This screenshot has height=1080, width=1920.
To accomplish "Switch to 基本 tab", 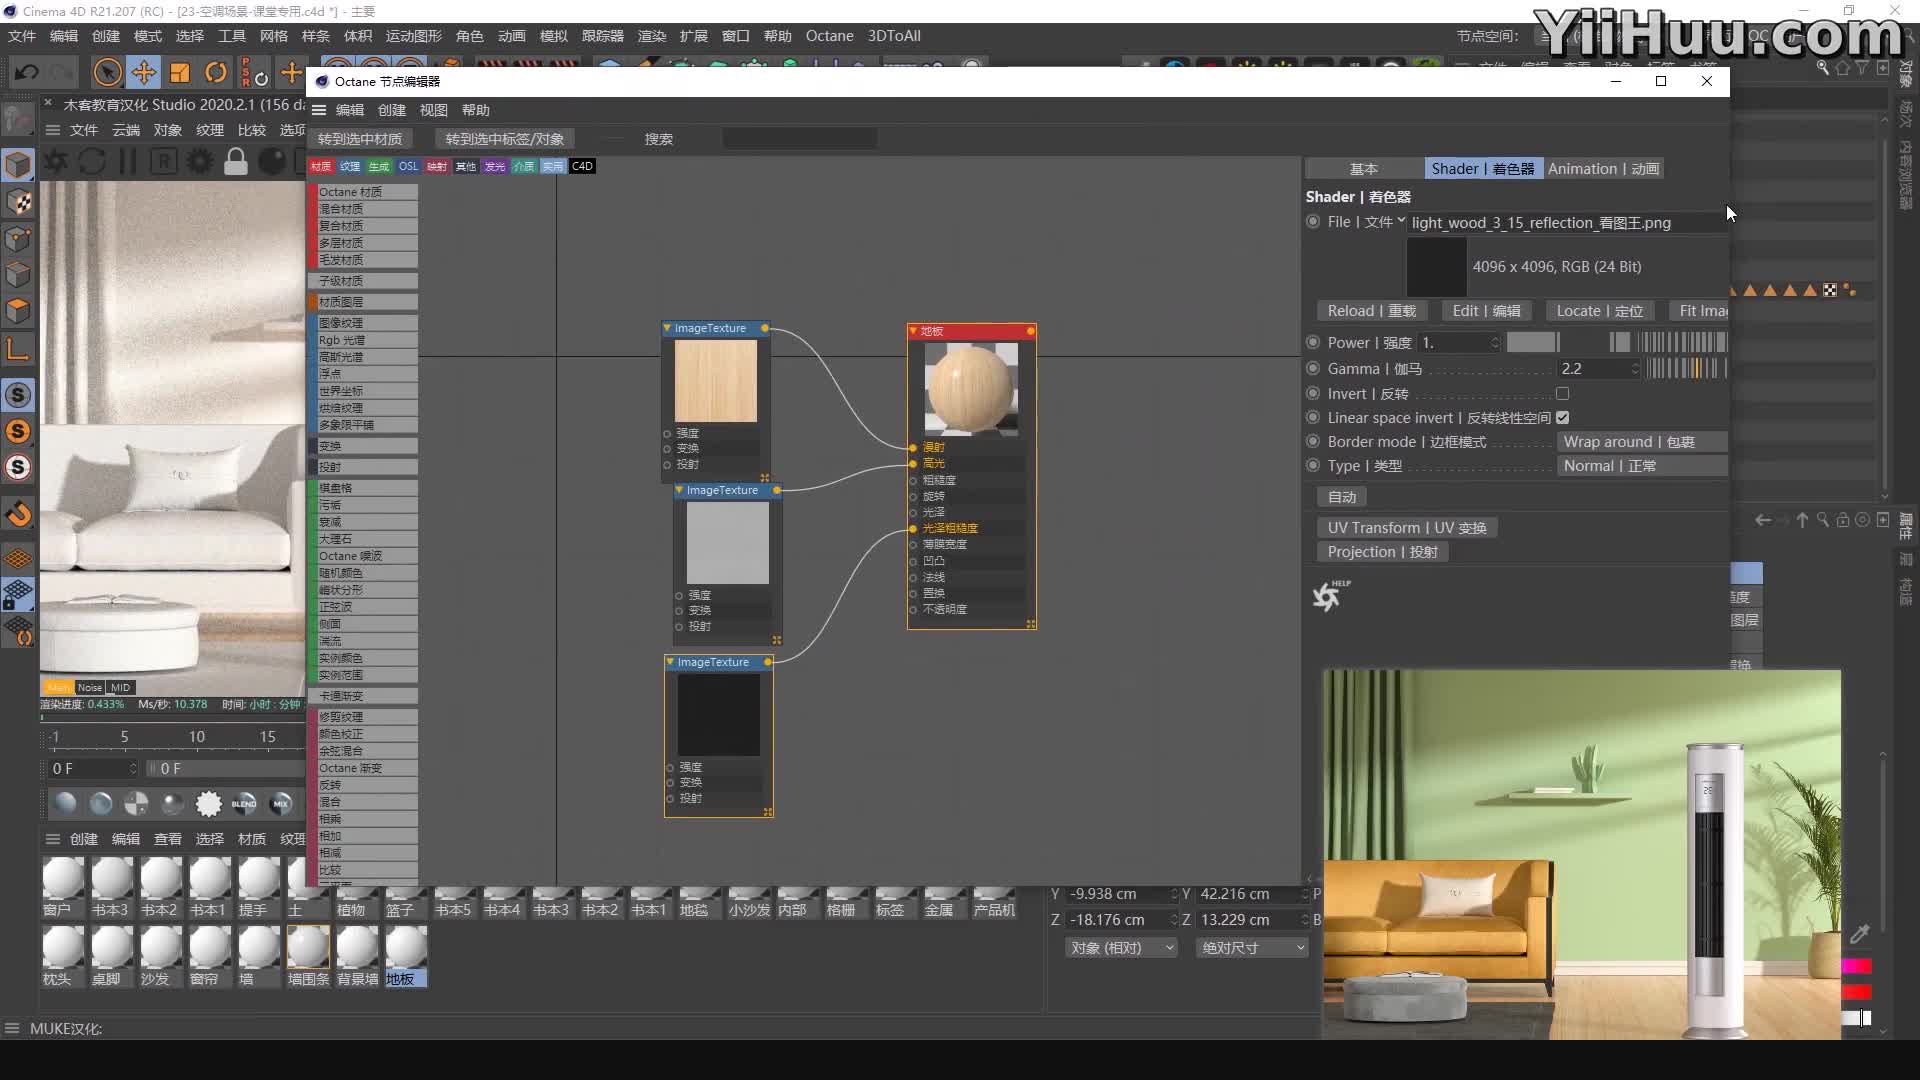I will click(1364, 169).
